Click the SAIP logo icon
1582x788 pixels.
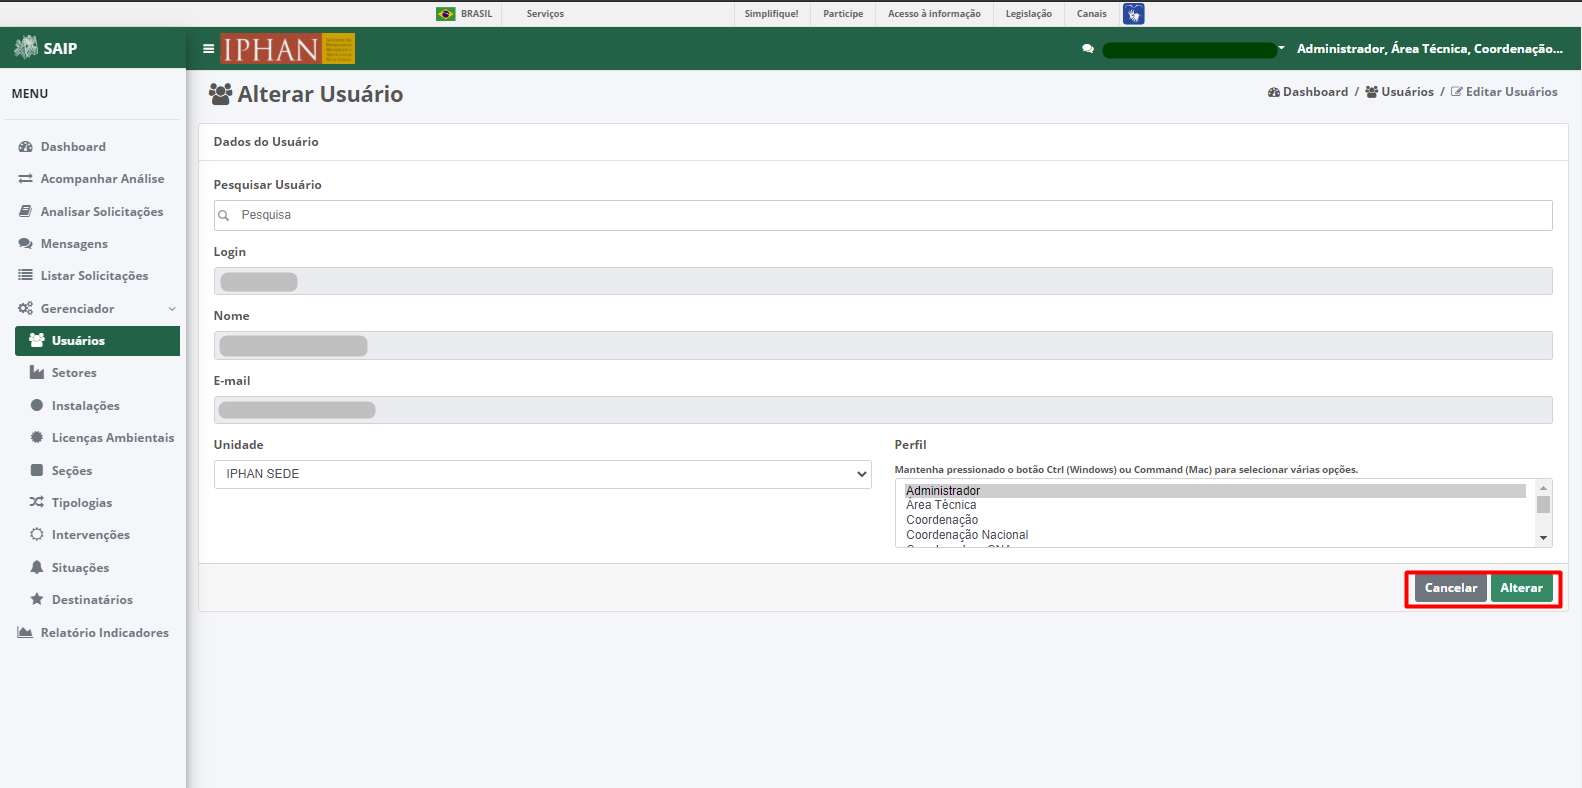coord(26,48)
